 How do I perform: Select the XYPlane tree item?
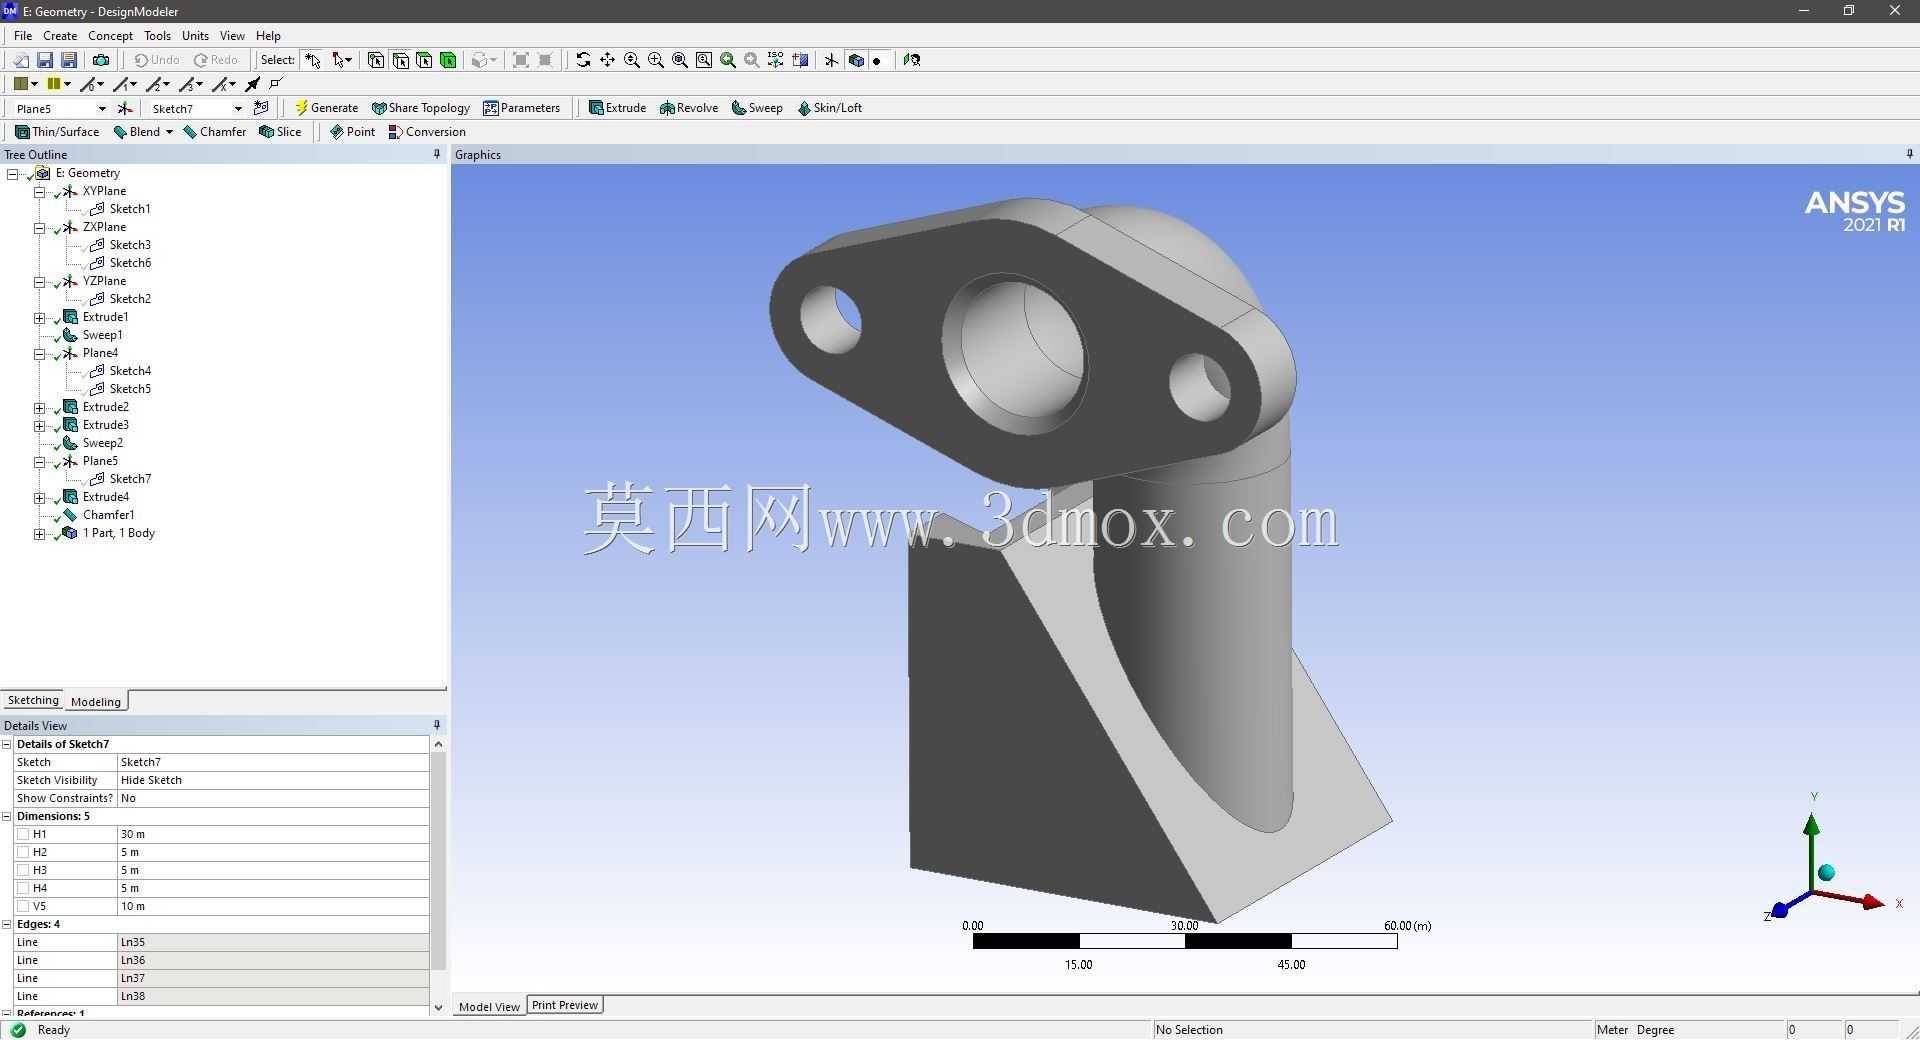(x=104, y=191)
